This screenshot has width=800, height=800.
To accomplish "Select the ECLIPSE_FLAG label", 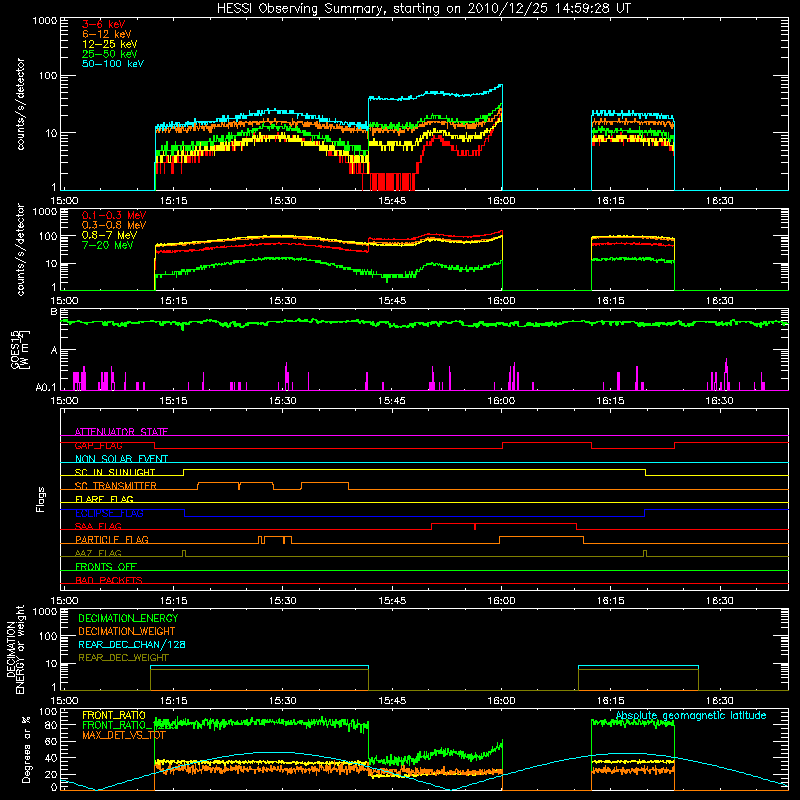I will coord(109,513).
